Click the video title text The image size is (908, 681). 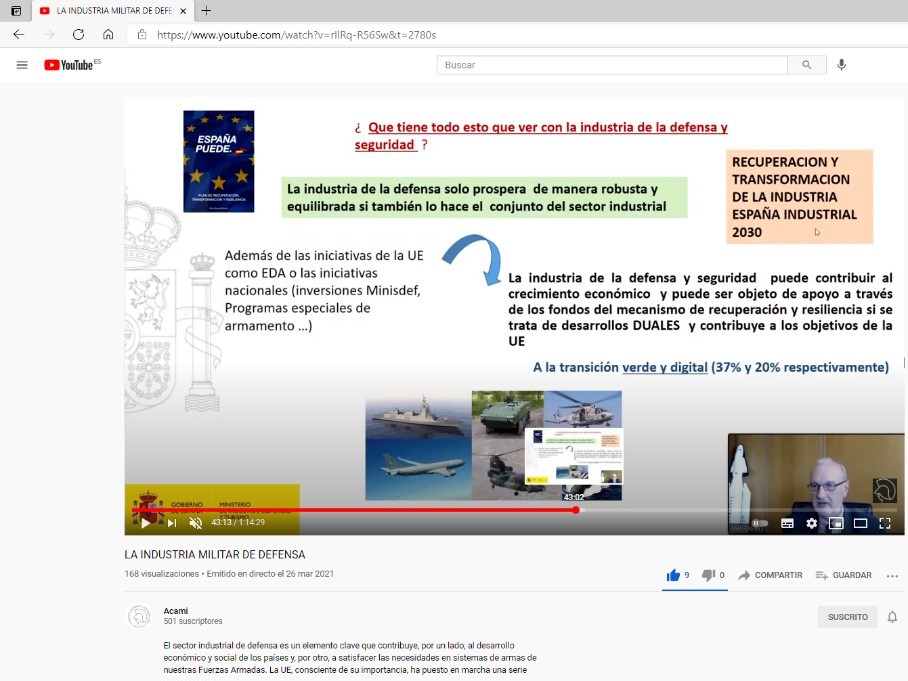click(x=215, y=554)
